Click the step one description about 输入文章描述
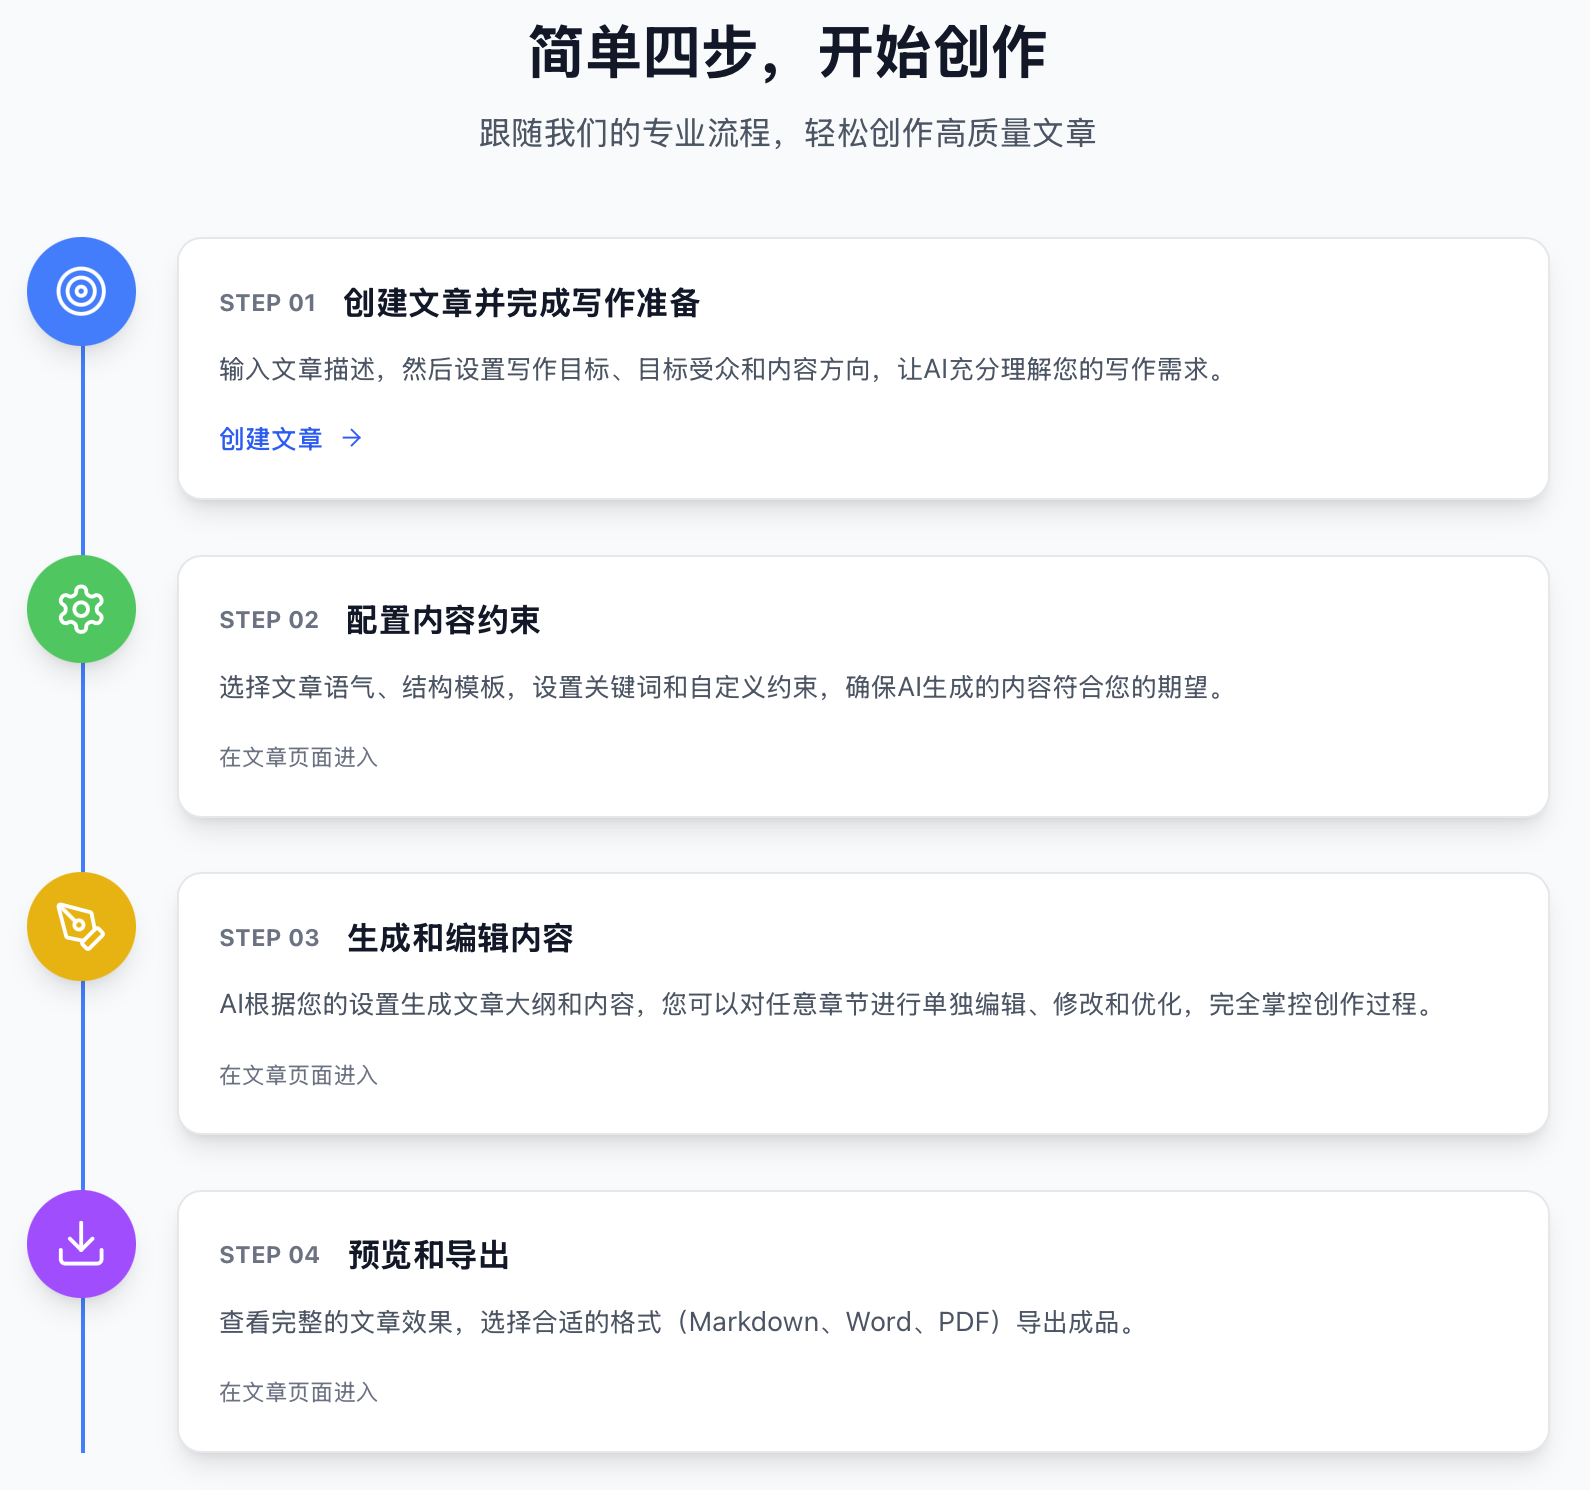Image resolution: width=1590 pixels, height=1490 pixels. tap(724, 369)
